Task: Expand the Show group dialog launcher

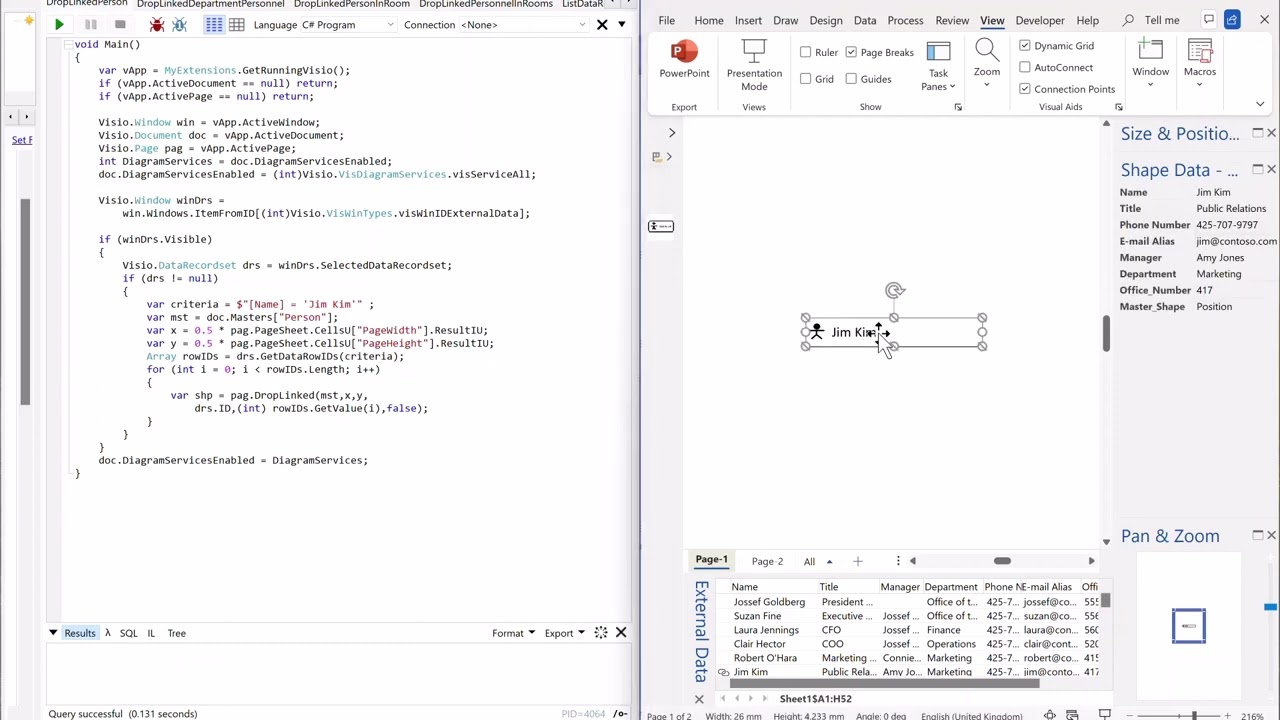Action: (x=957, y=107)
